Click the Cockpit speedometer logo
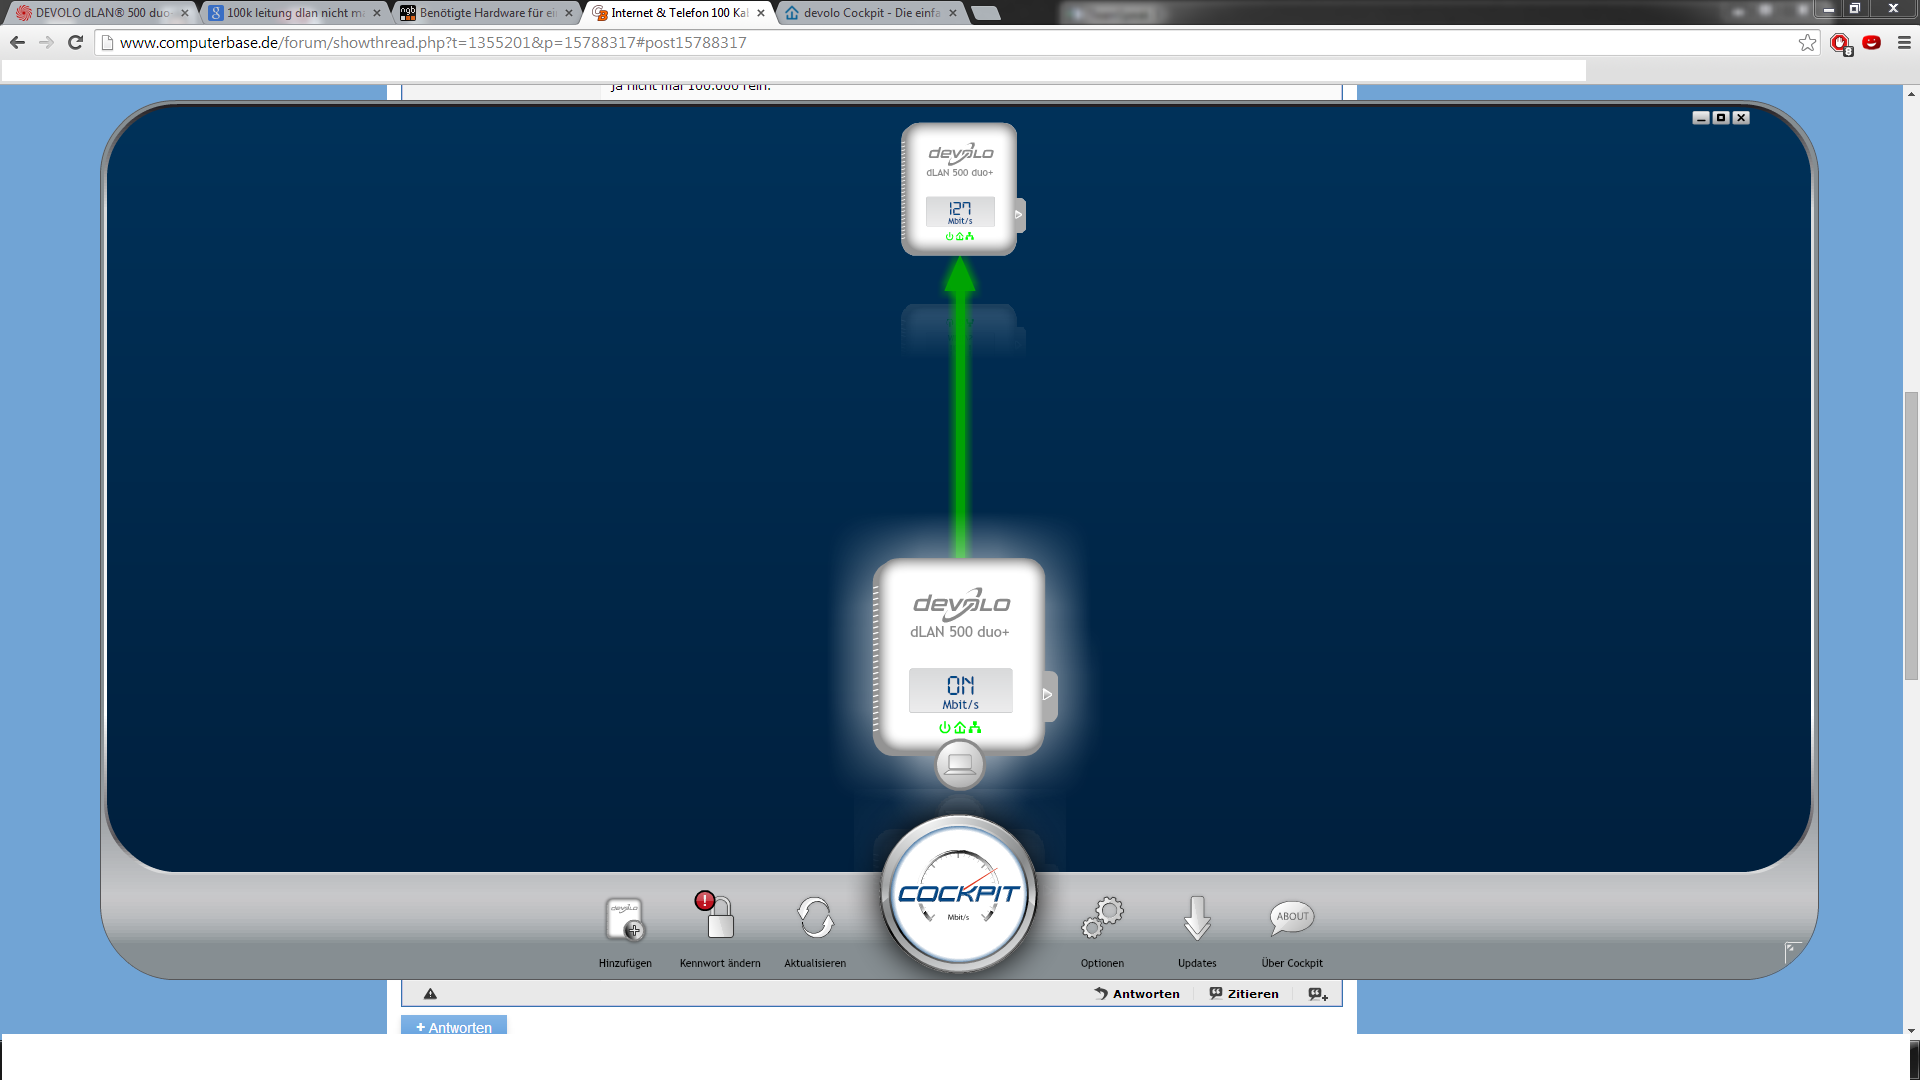This screenshot has height=1080, width=1920. [958, 894]
